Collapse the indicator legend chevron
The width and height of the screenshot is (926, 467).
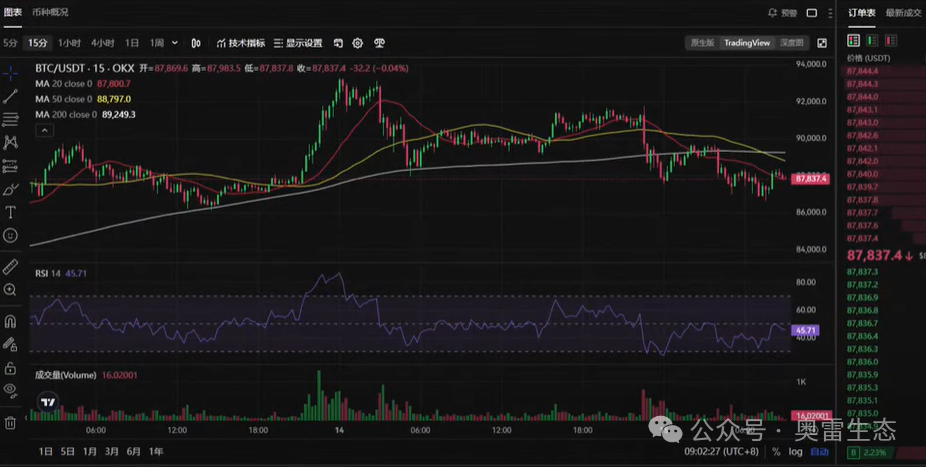pyautogui.click(x=45, y=130)
